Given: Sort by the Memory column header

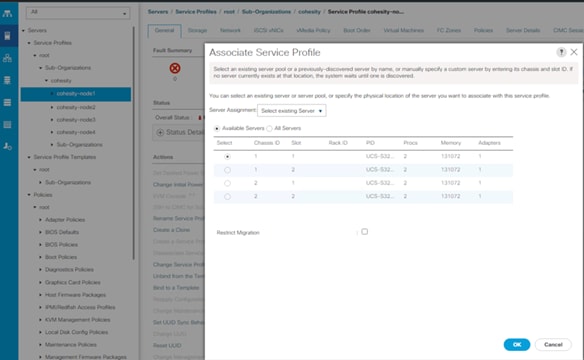Looking at the screenshot, I should pyautogui.click(x=451, y=143).
